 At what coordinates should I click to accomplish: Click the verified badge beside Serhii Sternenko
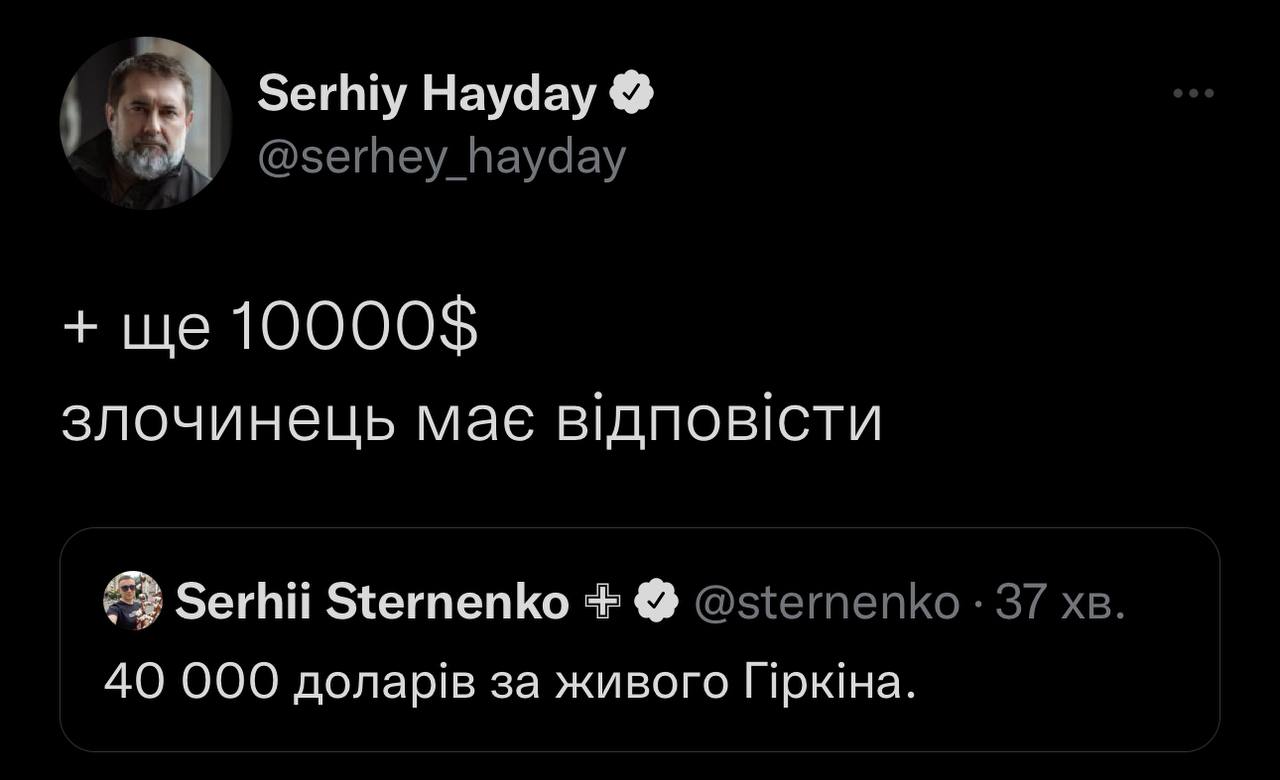(655, 601)
